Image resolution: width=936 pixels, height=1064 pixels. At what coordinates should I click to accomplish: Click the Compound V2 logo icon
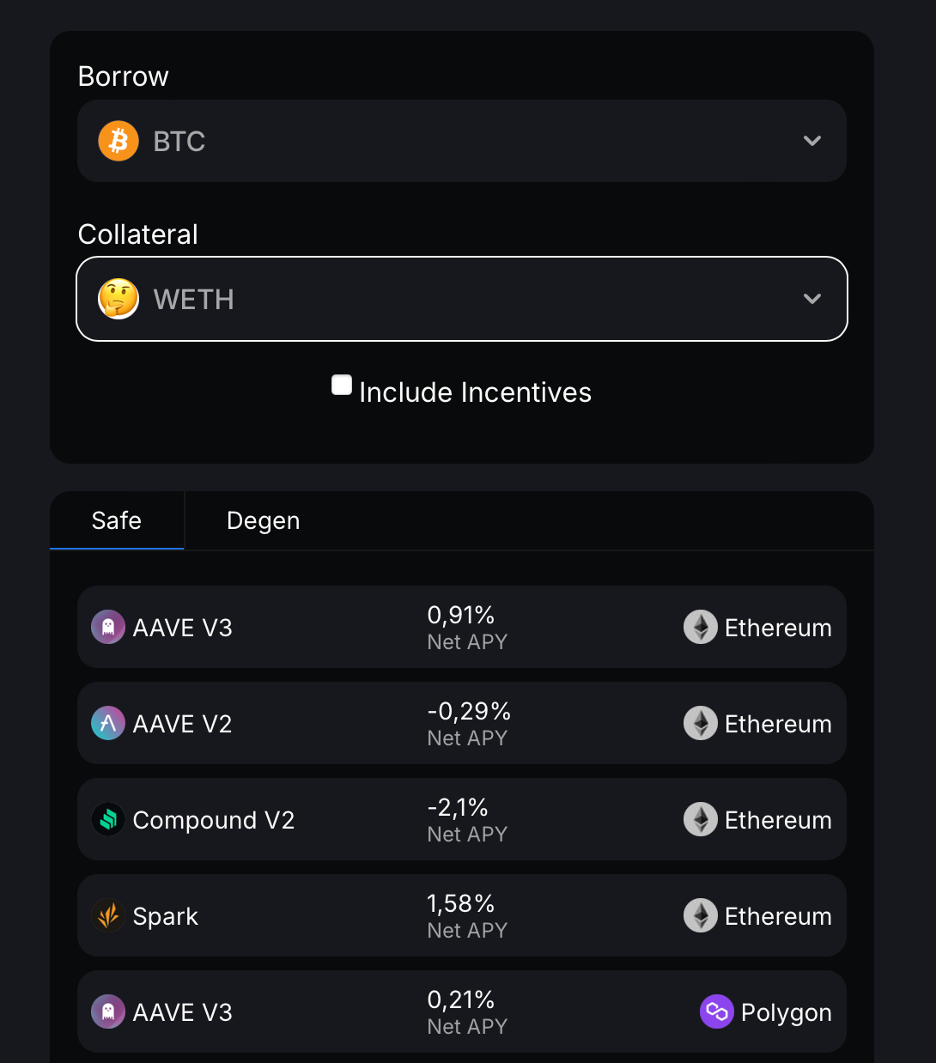[108, 820]
